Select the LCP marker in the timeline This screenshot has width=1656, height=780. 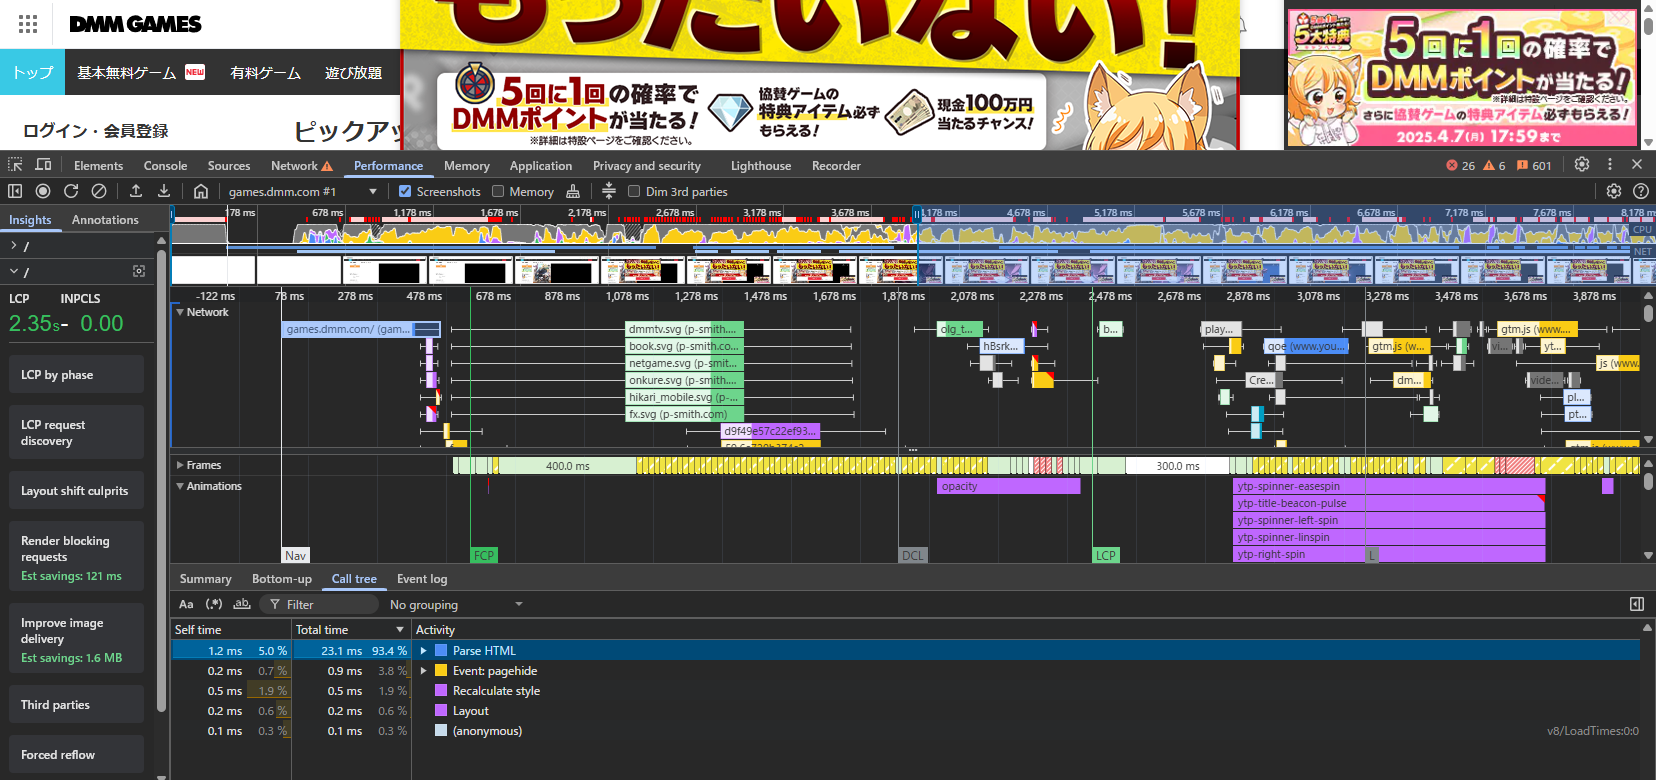tap(1105, 555)
